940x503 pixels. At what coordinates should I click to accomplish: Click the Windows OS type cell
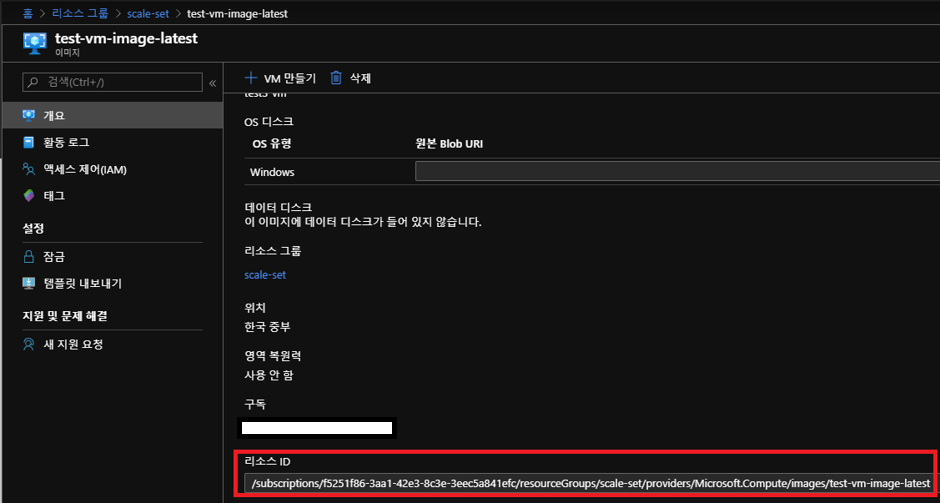tap(272, 172)
